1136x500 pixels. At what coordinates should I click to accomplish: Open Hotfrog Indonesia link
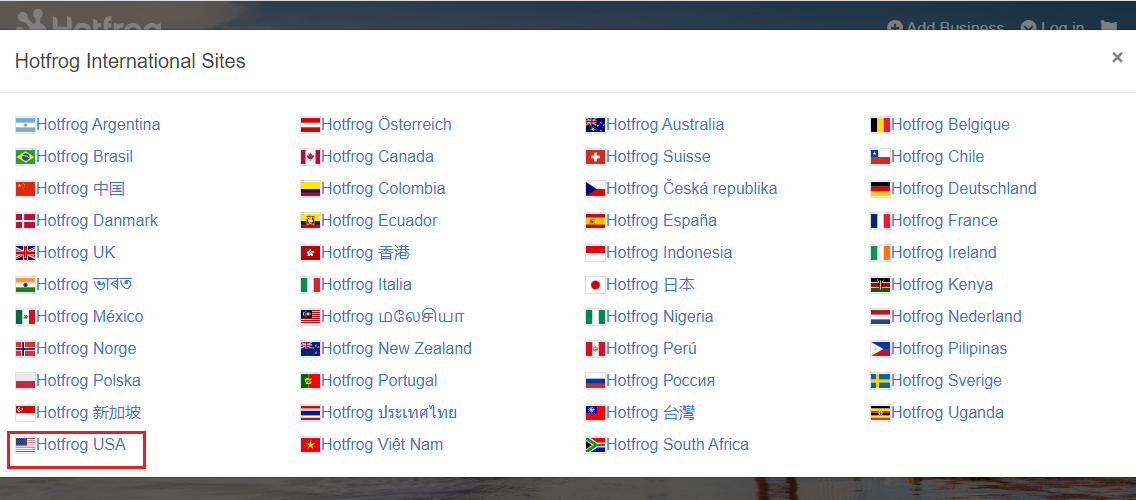[x=669, y=252]
